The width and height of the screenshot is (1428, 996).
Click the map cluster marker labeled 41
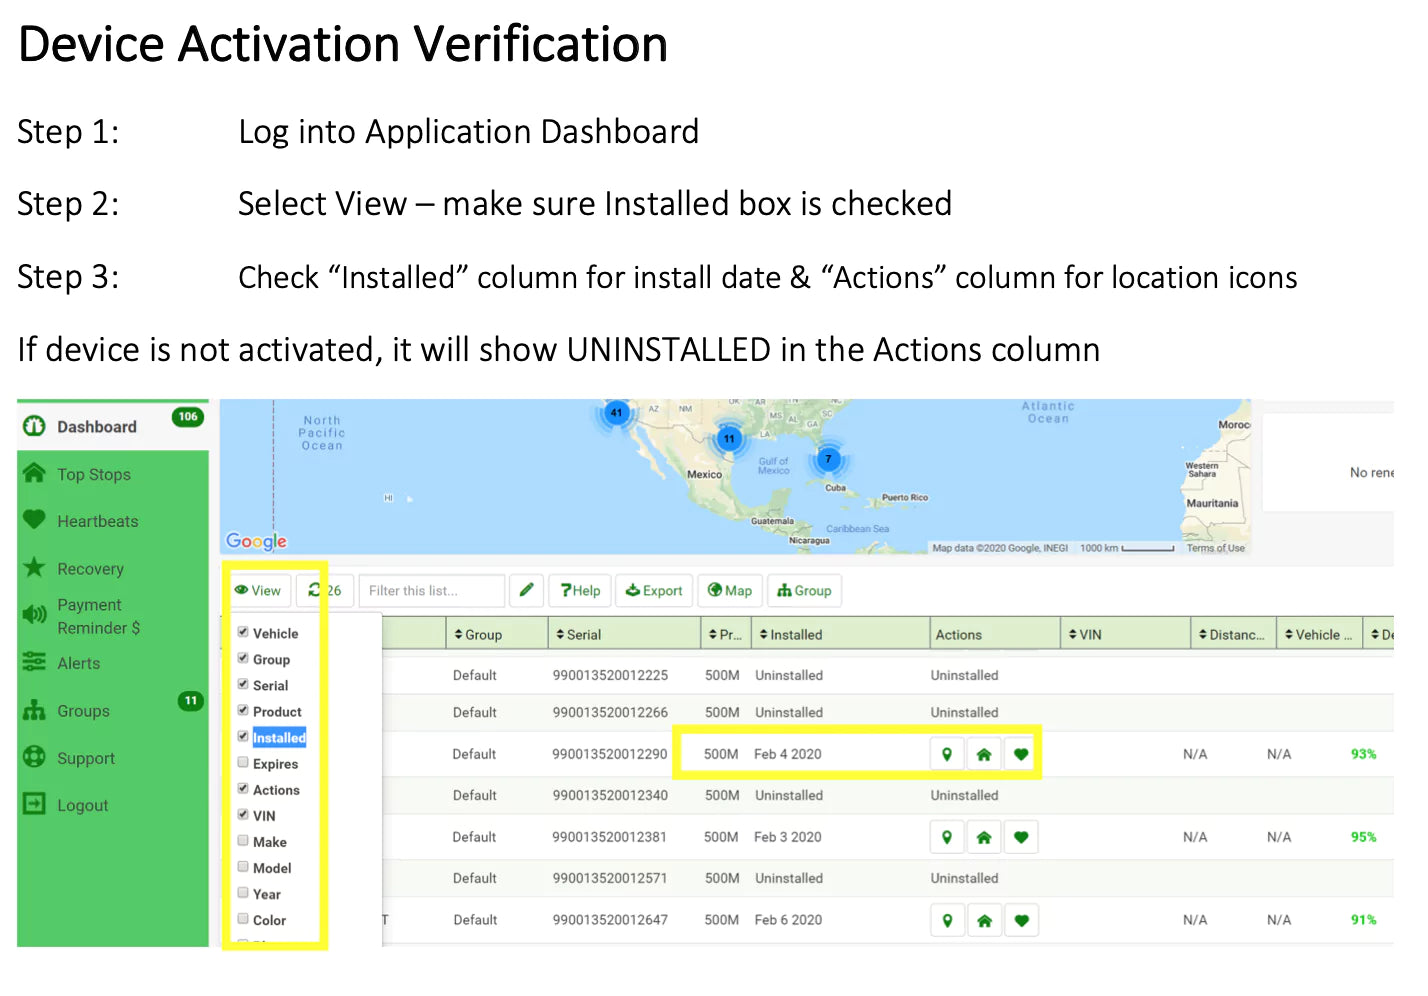616,412
